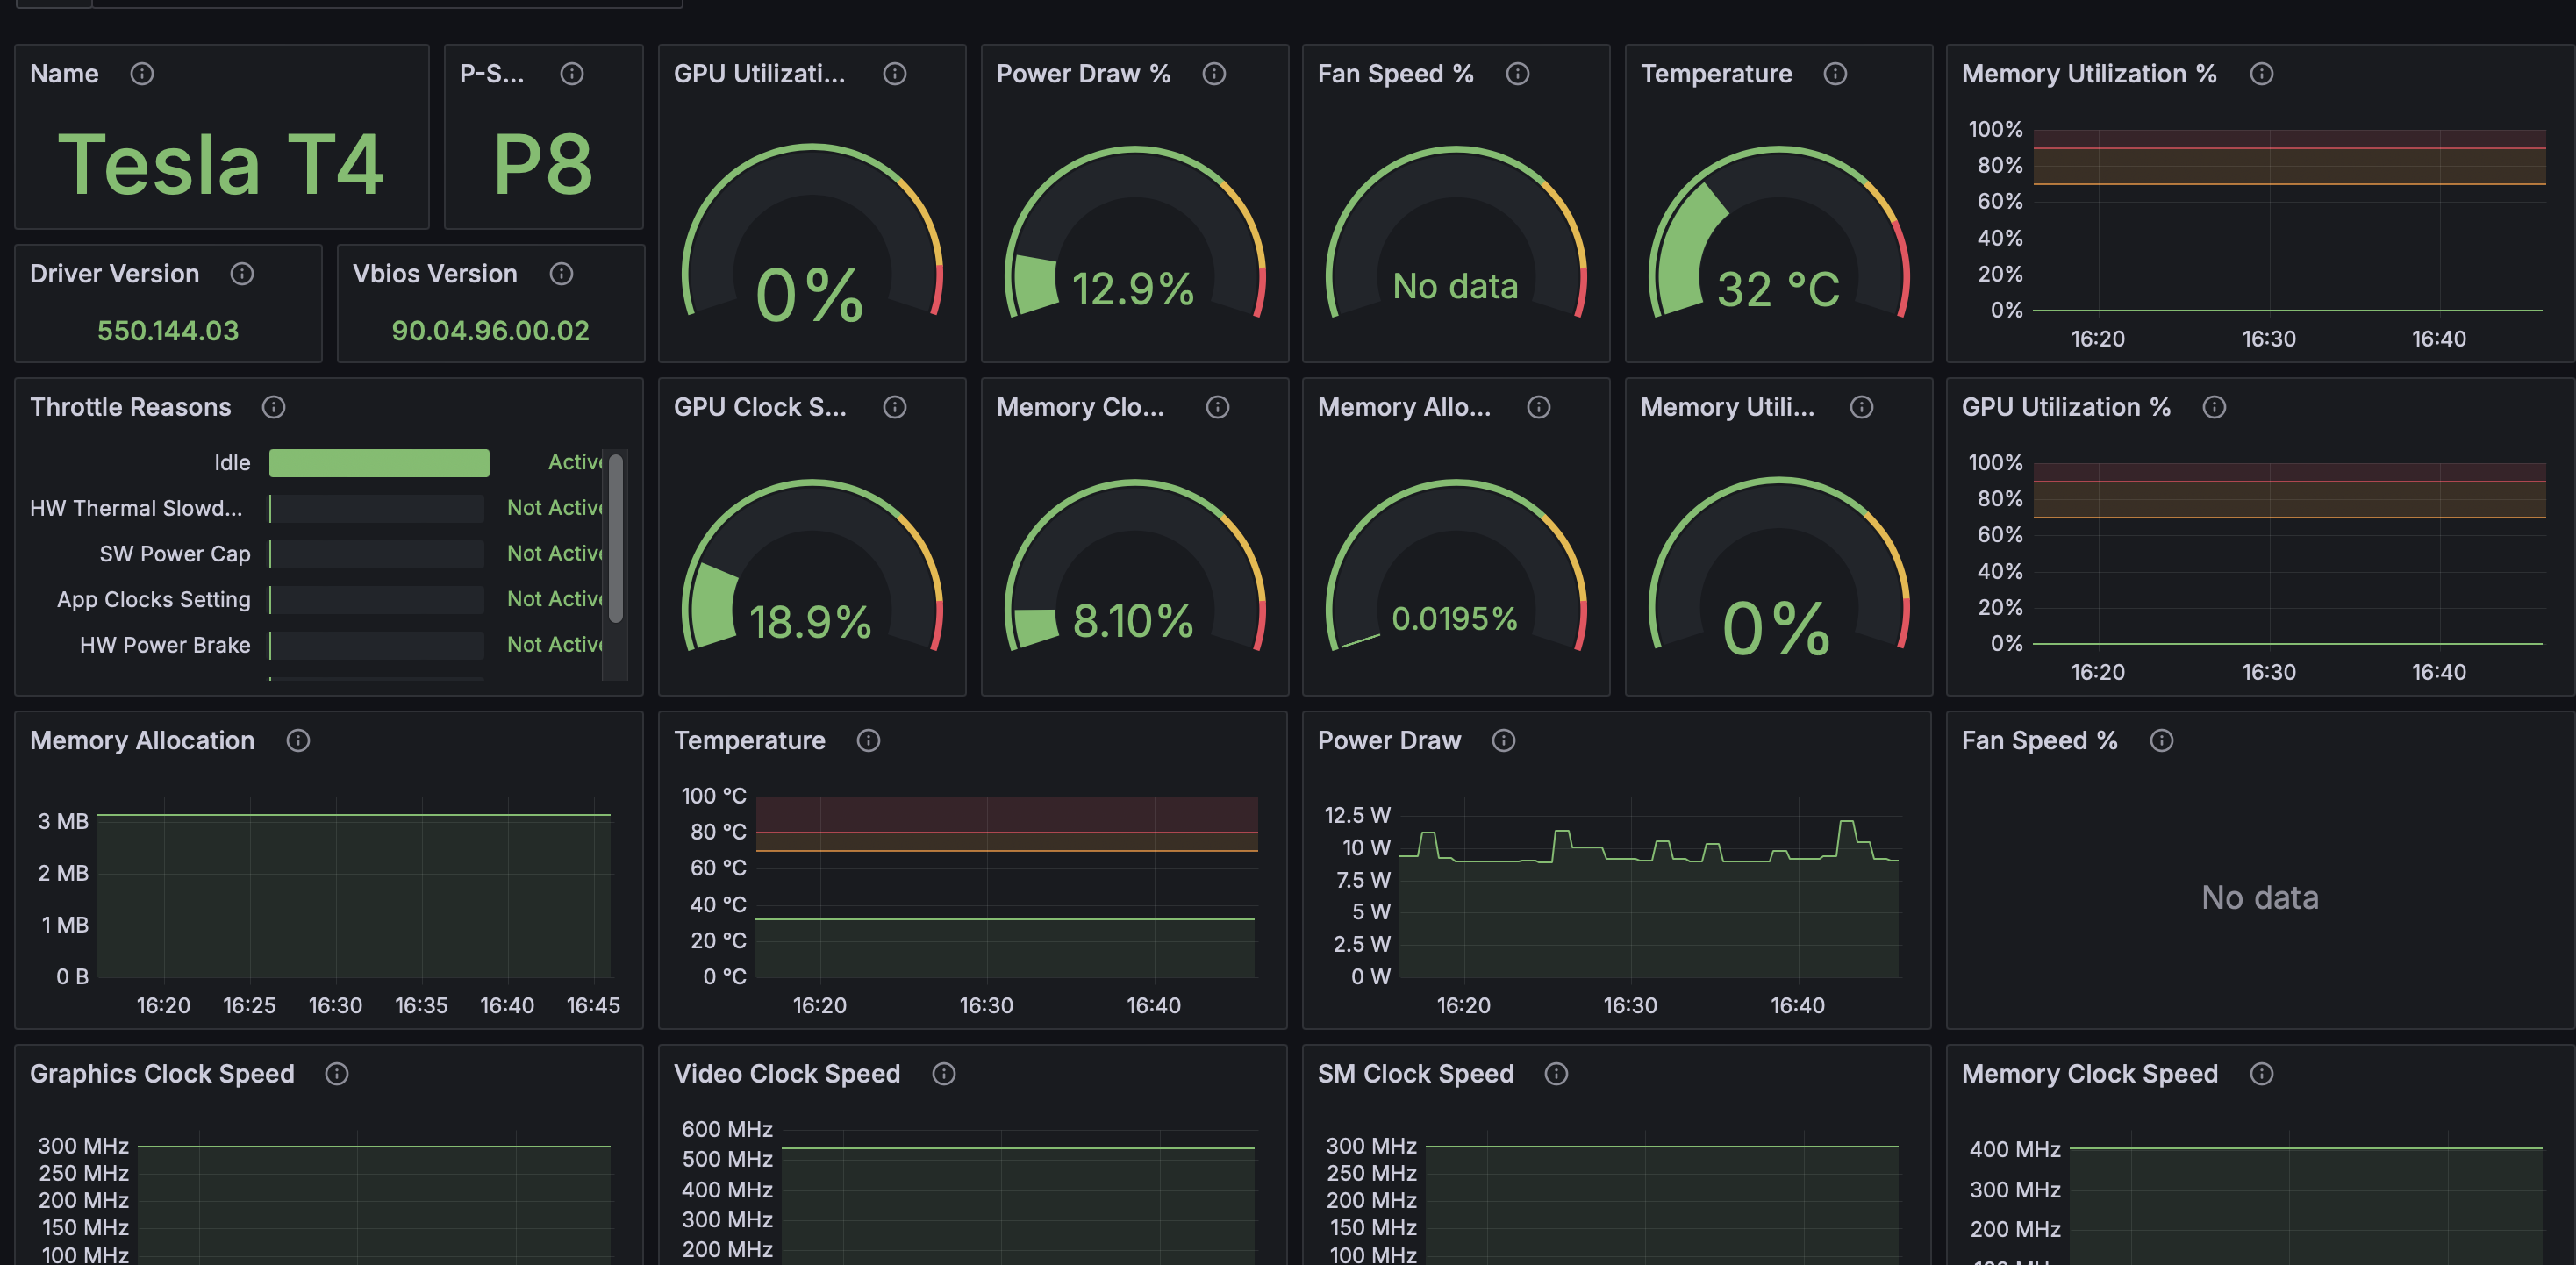The height and width of the screenshot is (1265, 2576).
Task: Open the Graphics Clock Speed panel title menu
Action: 162,1074
